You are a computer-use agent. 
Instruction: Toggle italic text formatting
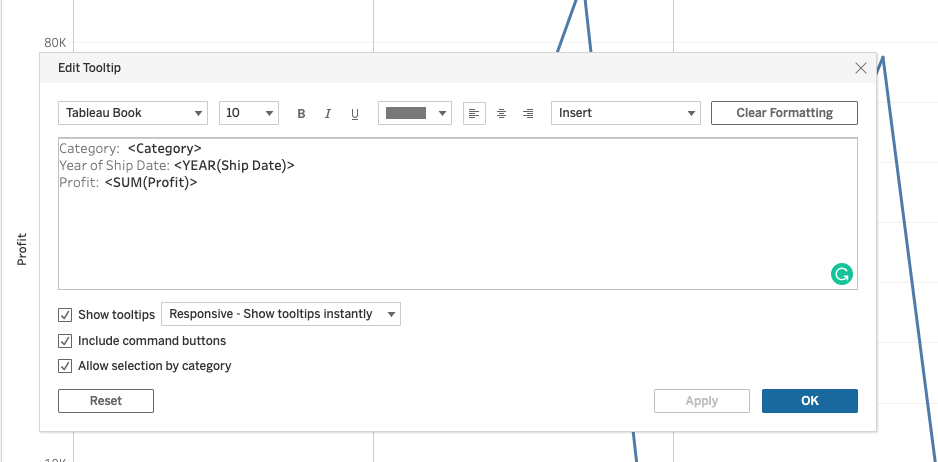(327, 113)
